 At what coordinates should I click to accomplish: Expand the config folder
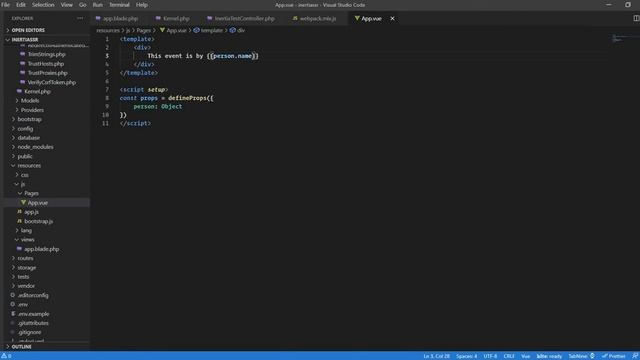pyautogui.click(x=25, y=129)
